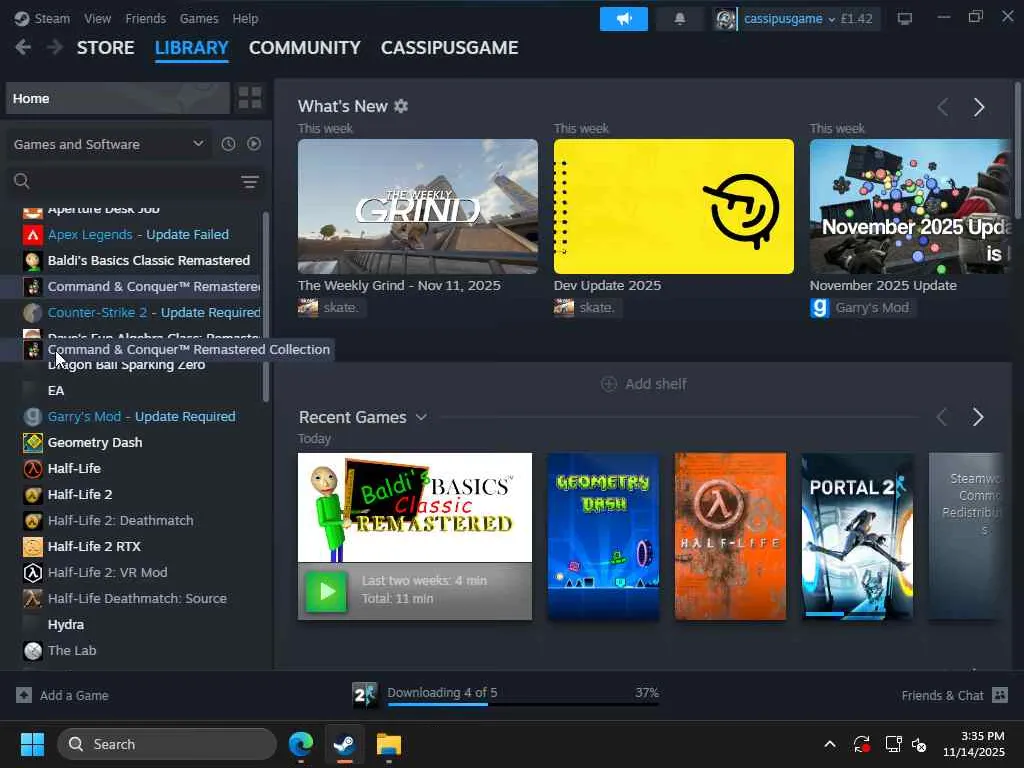Viewport: 1024px width, 768px height.
Task: Open the cassipusgame profile avatar
Action: [725, 19]
